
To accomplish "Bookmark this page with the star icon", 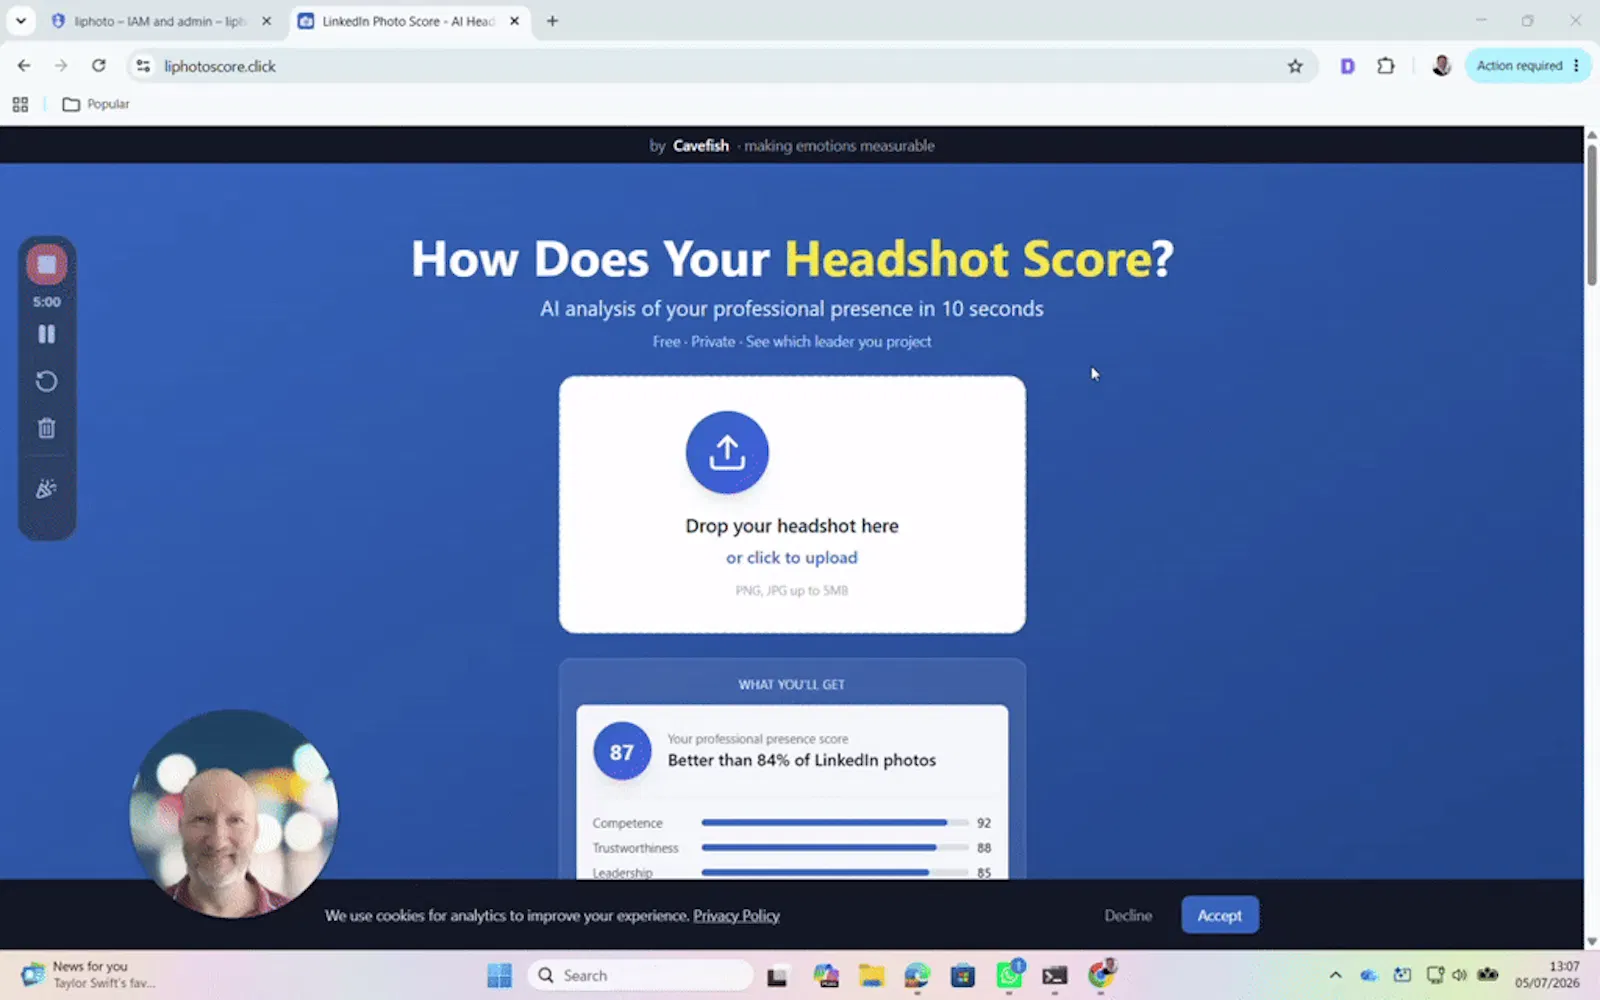I will click(x=1295, y=66).
